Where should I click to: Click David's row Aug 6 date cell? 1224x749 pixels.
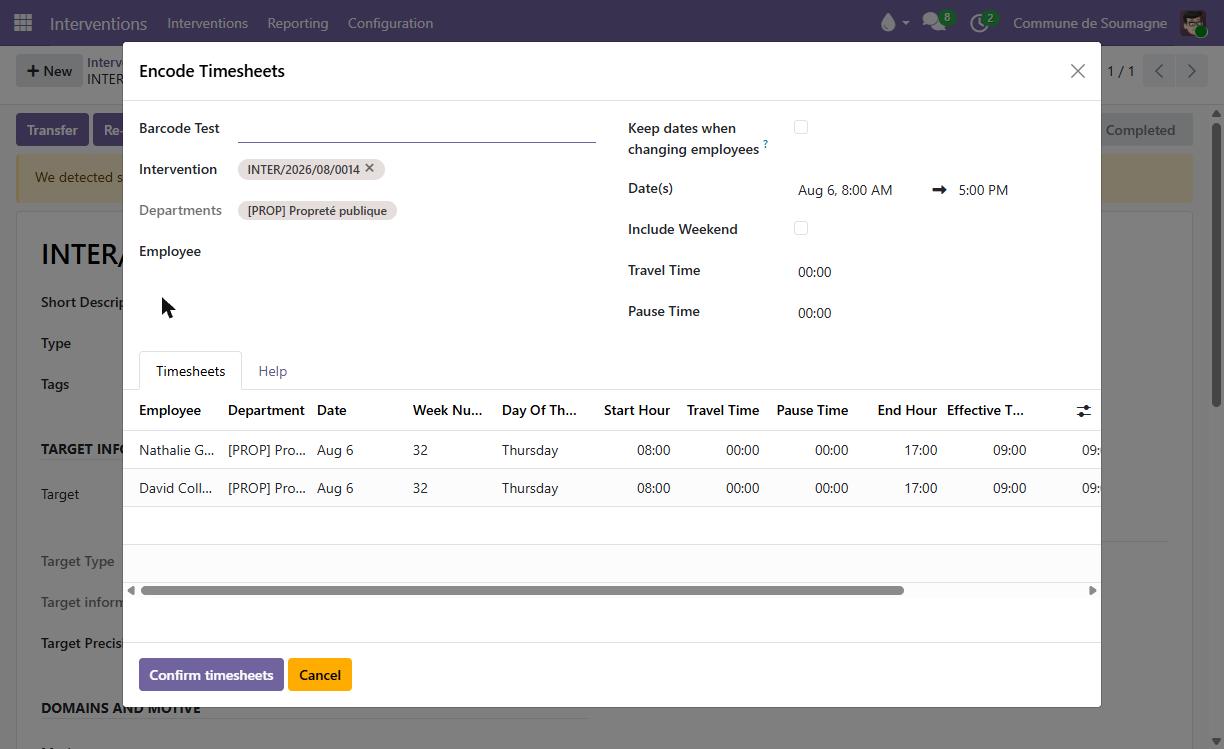pos(335,488)
